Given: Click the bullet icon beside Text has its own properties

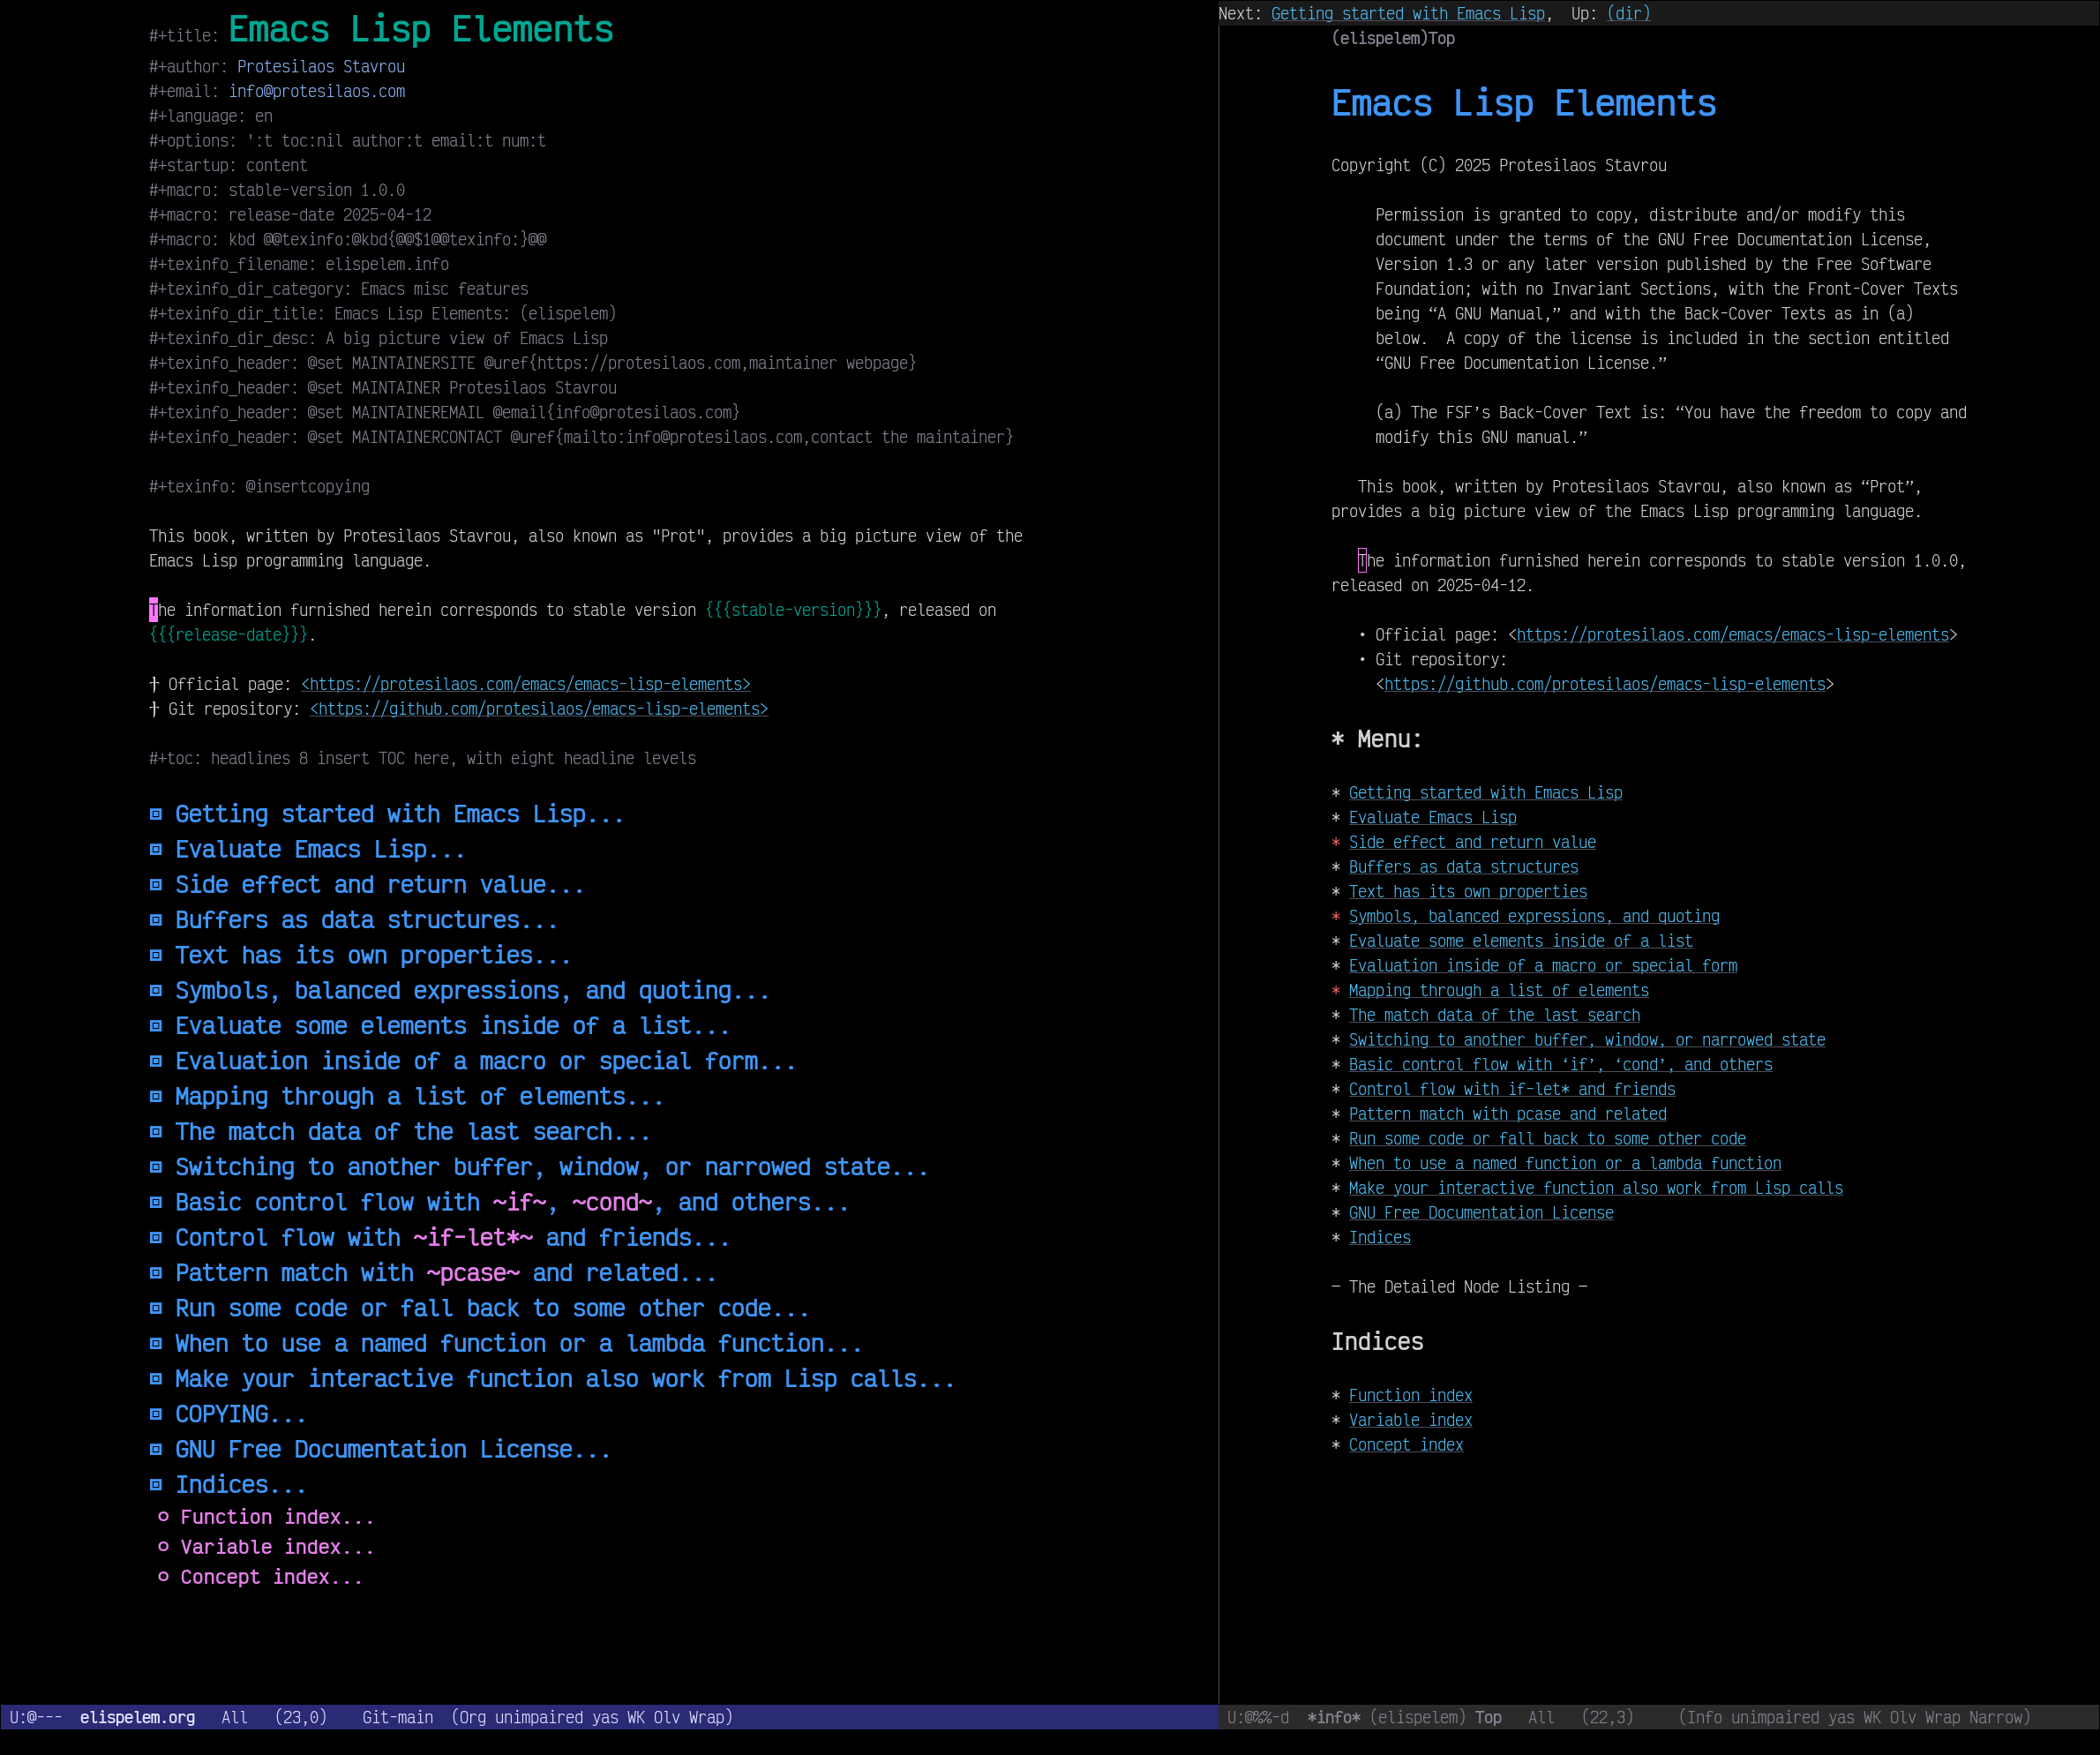Looking at the screenshot, I should [156, 955].
